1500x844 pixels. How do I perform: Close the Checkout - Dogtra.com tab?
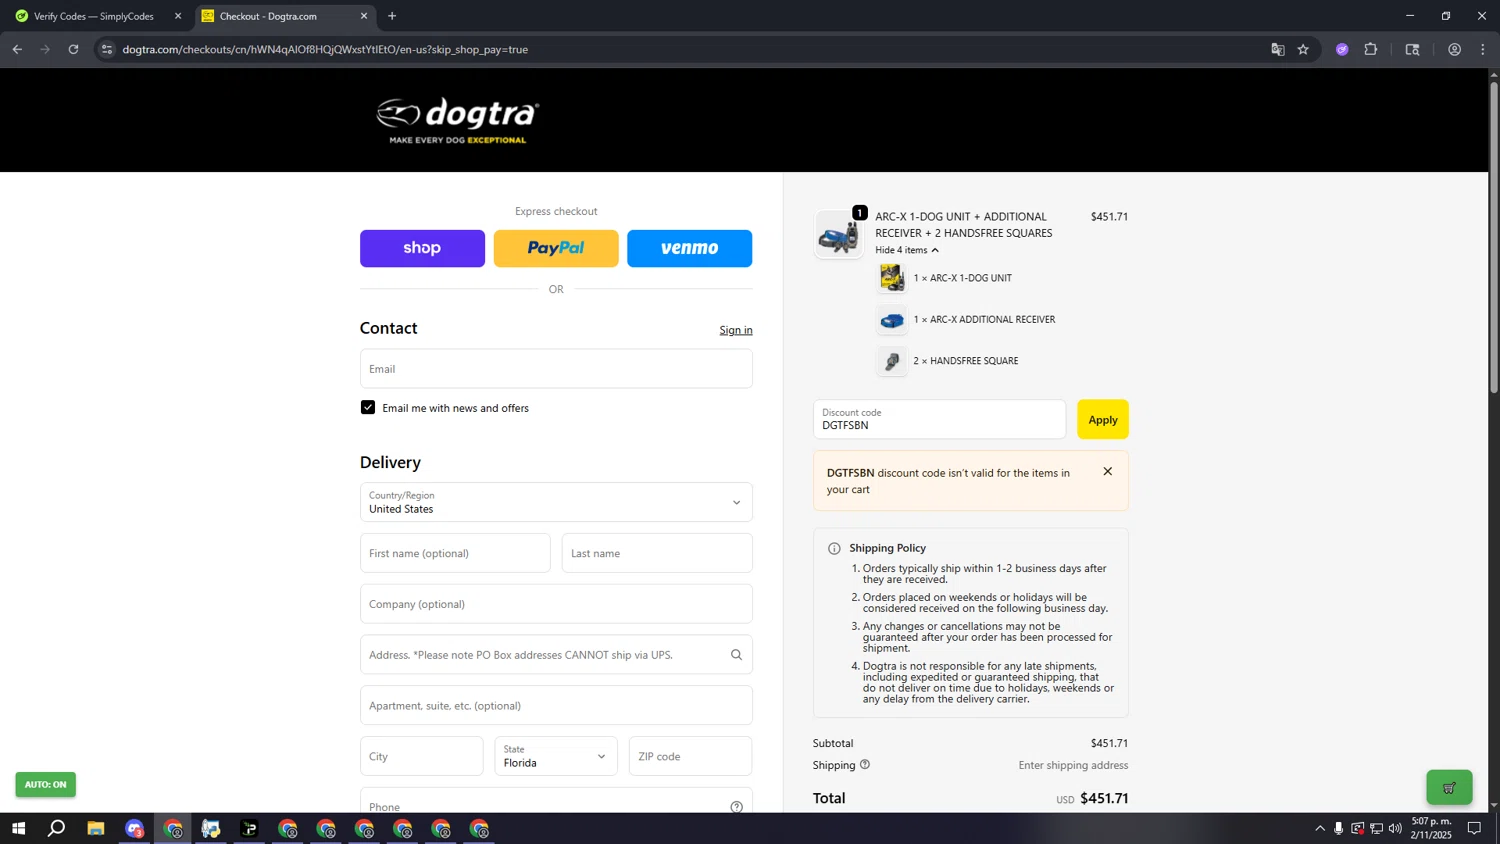[x=363, y=16]
